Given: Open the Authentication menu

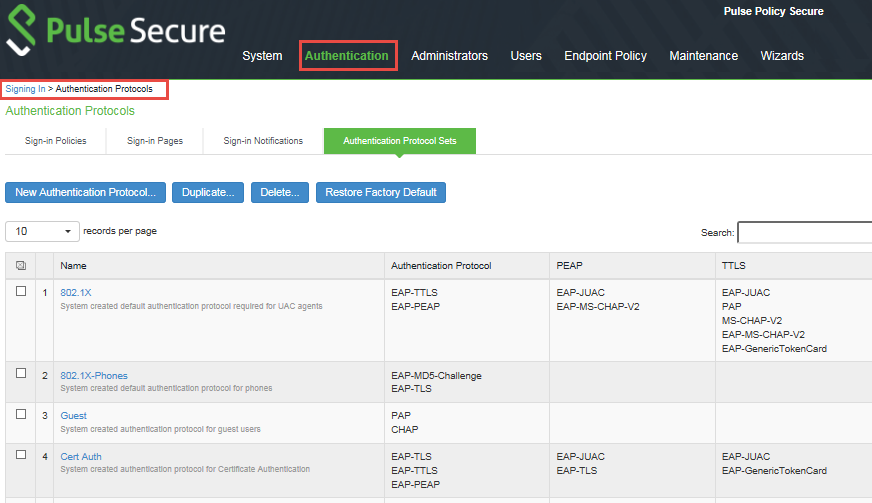Looking at the screenshot, I should coord(346,56).
